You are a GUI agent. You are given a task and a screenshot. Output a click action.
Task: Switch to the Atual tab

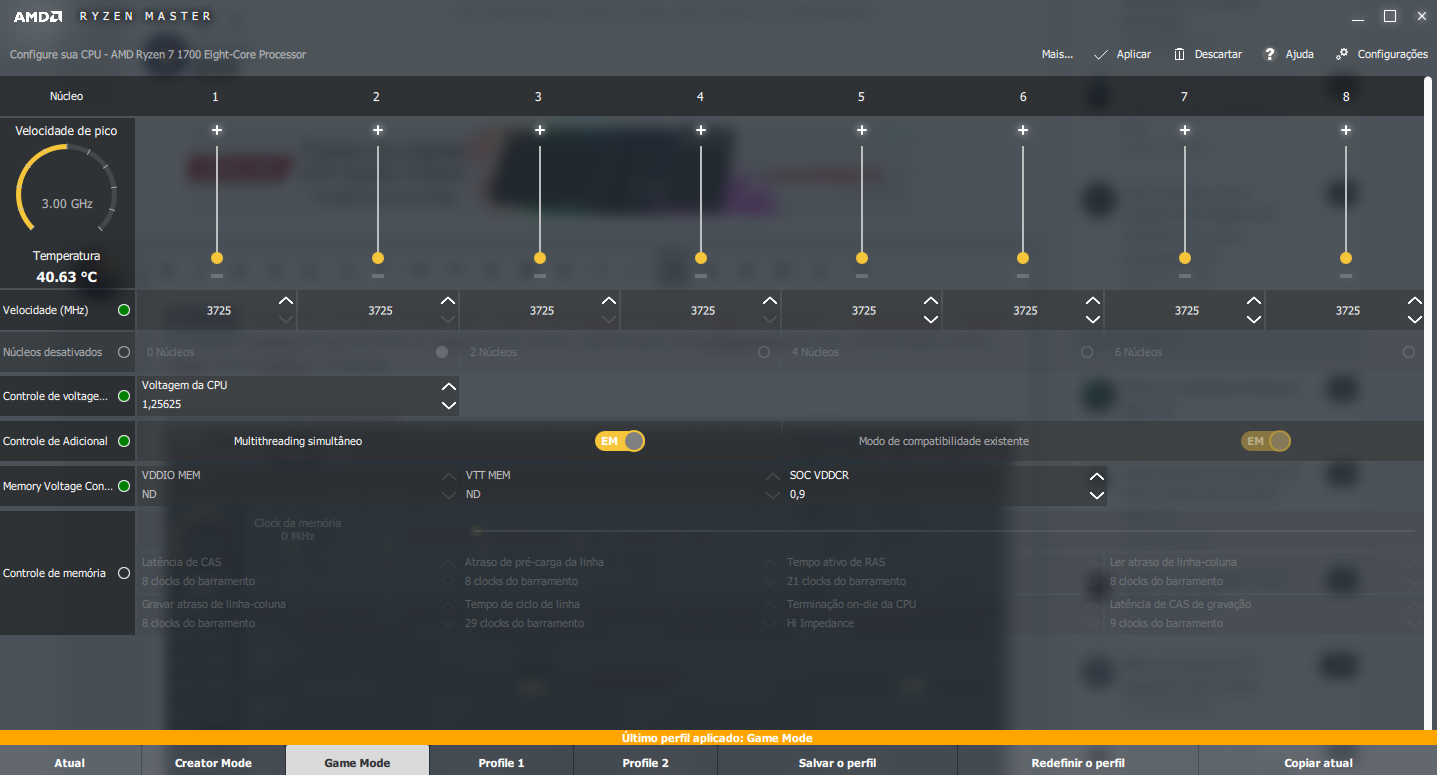pos(70,762)
